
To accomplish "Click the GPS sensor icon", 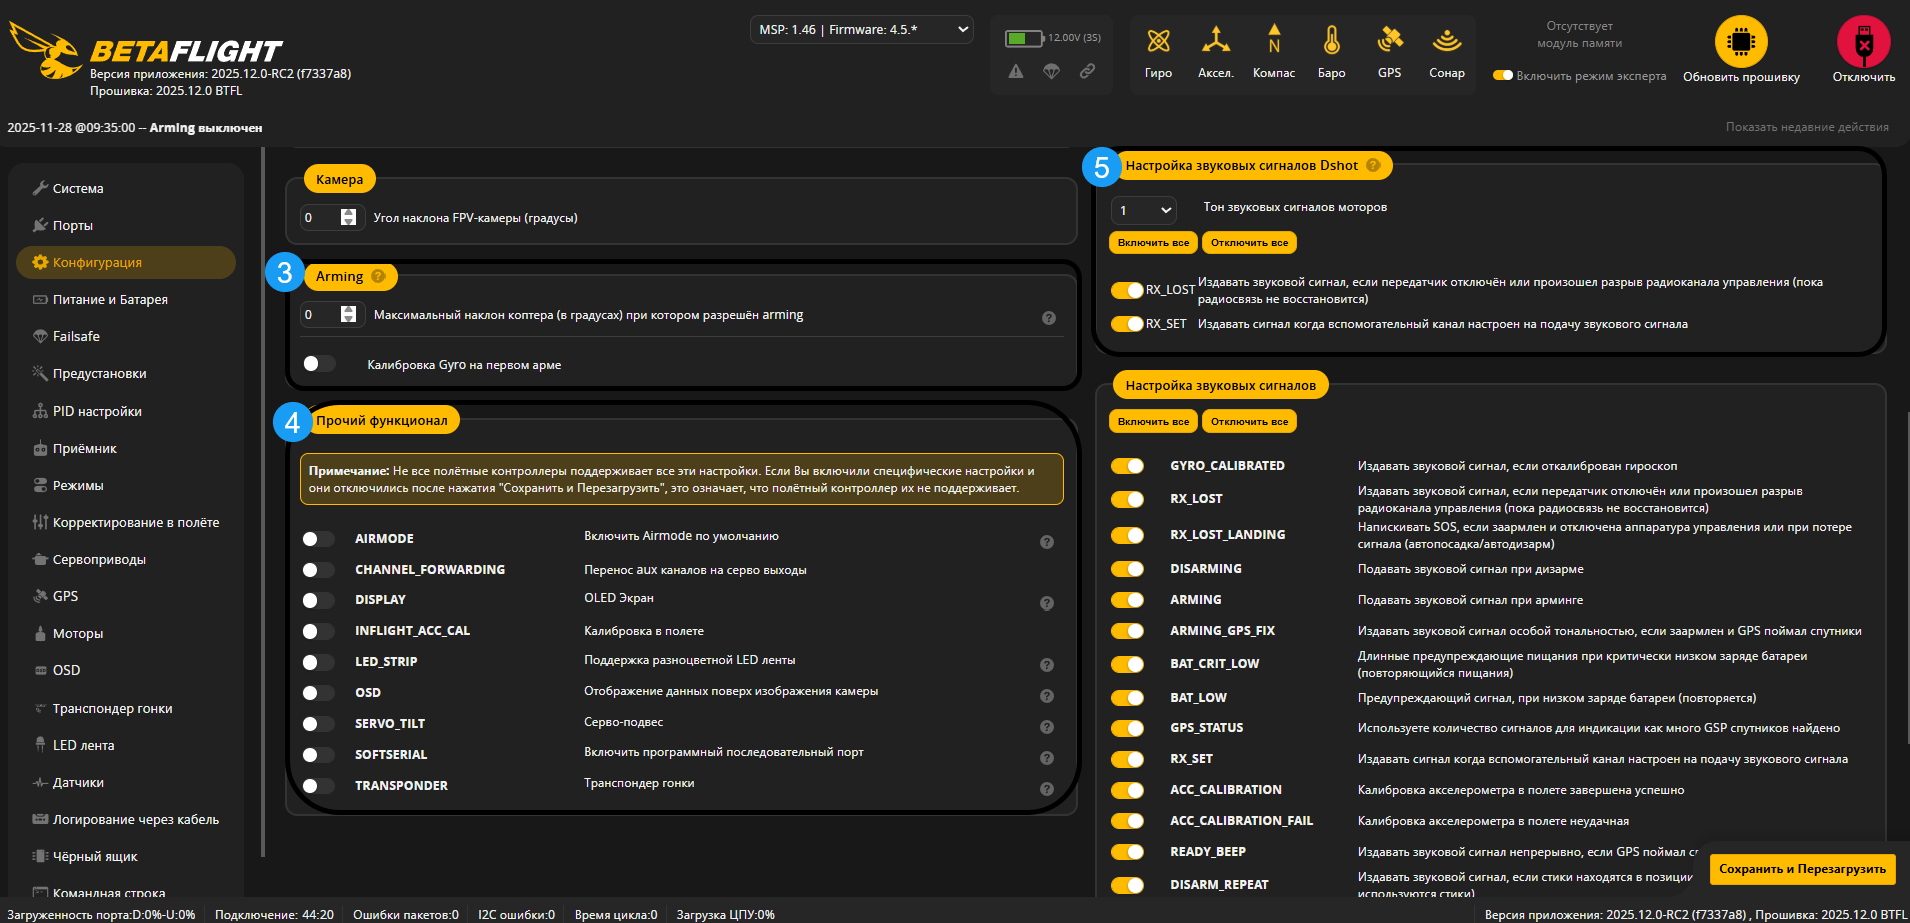I will [1389, 42].
